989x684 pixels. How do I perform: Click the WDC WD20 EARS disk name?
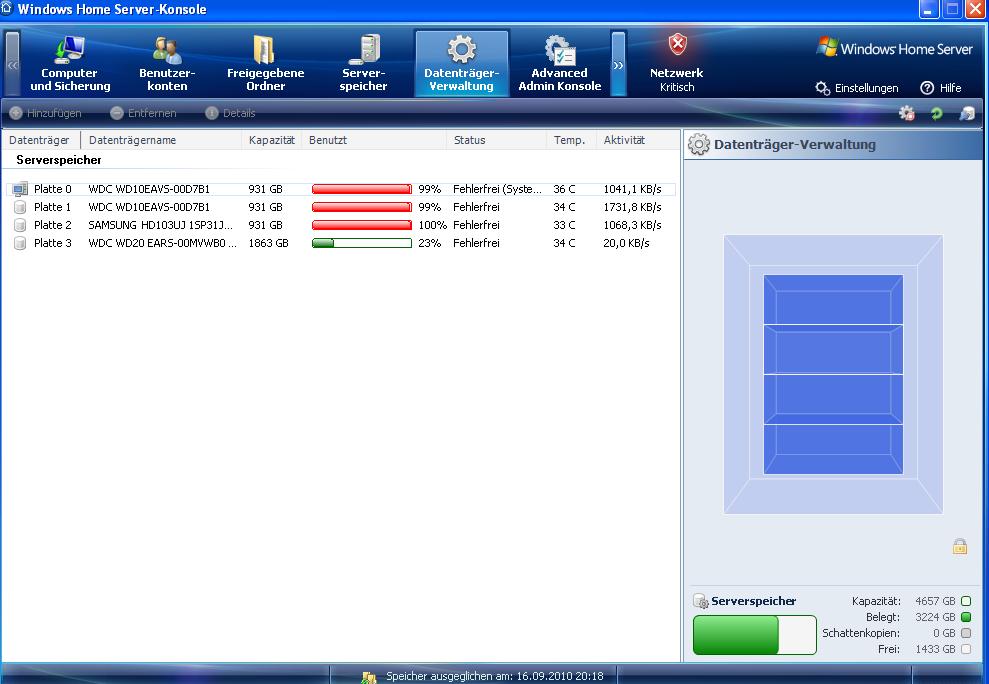162,243
